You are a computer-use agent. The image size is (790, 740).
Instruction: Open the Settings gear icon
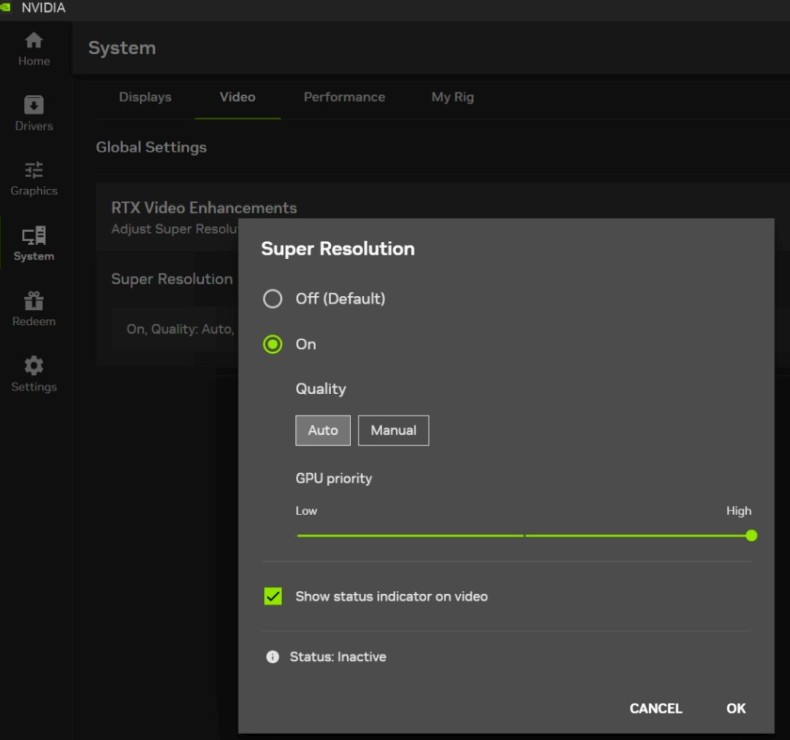[x=34, y=365]
